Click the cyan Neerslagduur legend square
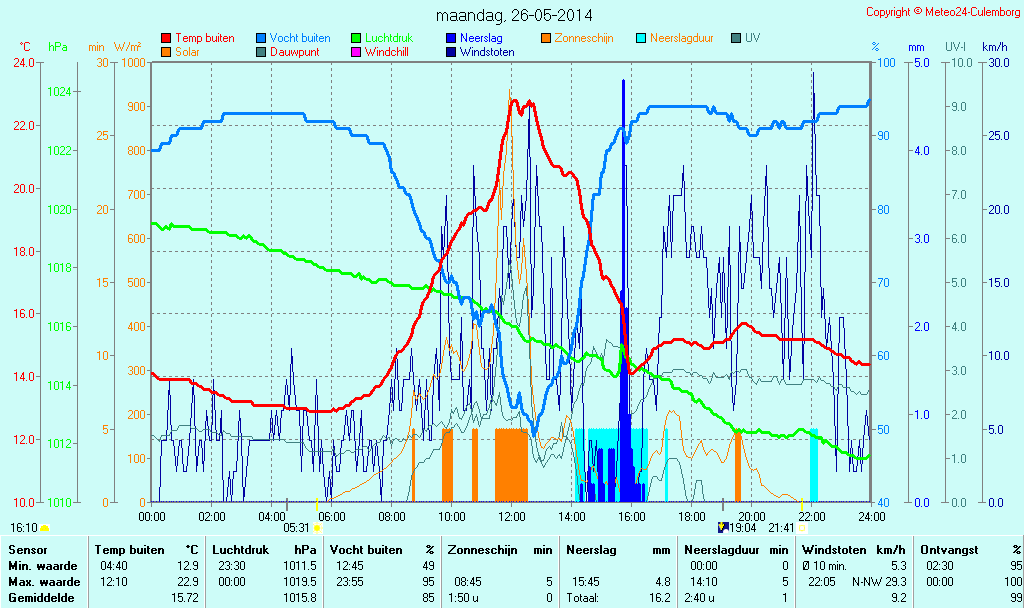The width and height of the screenshot is (1026, 608). (x=642, y=38)
